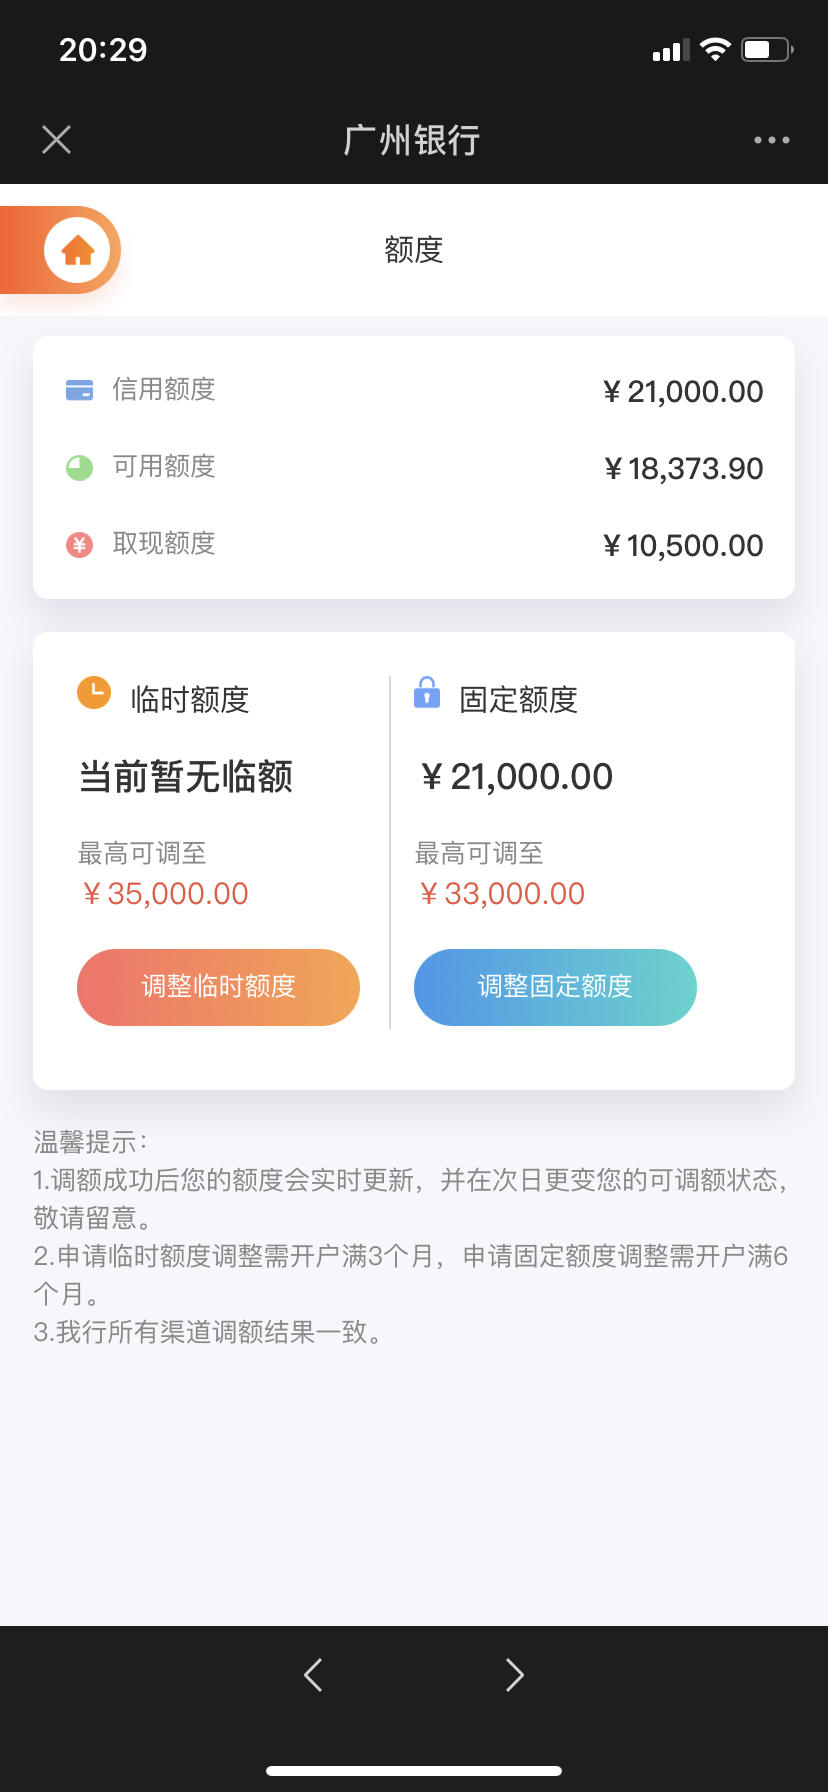The width and height of the screenshot is (828, 1792).
Task: Tap the blue credit card icon
Action: (x=79, y=390)
